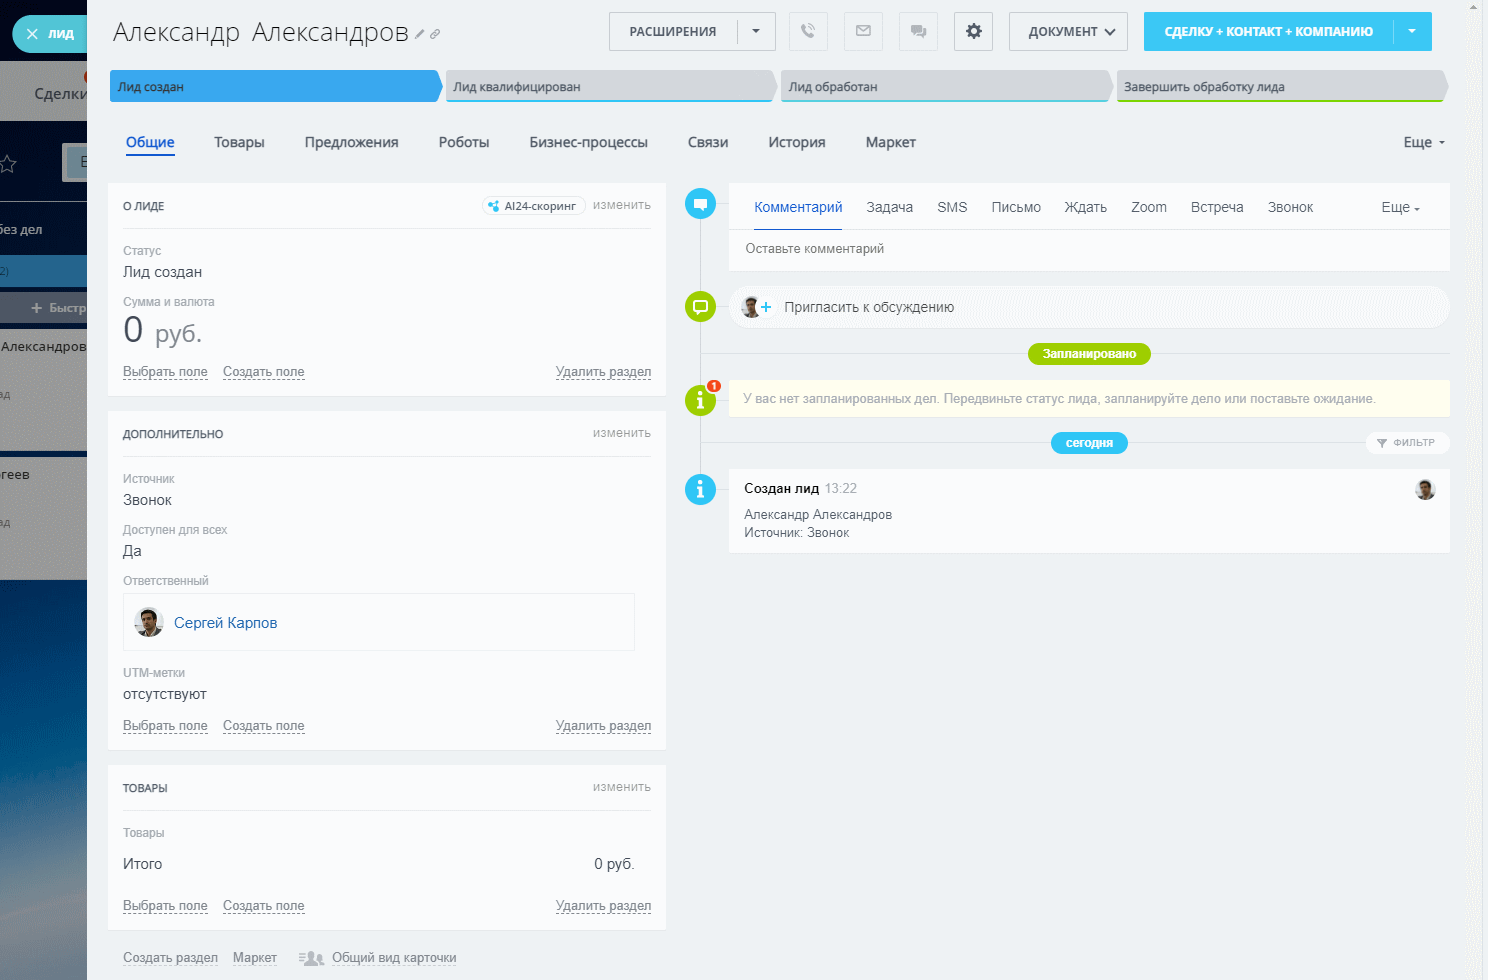Expand the Еще menu in timeline tabs

coord(1400,207)
